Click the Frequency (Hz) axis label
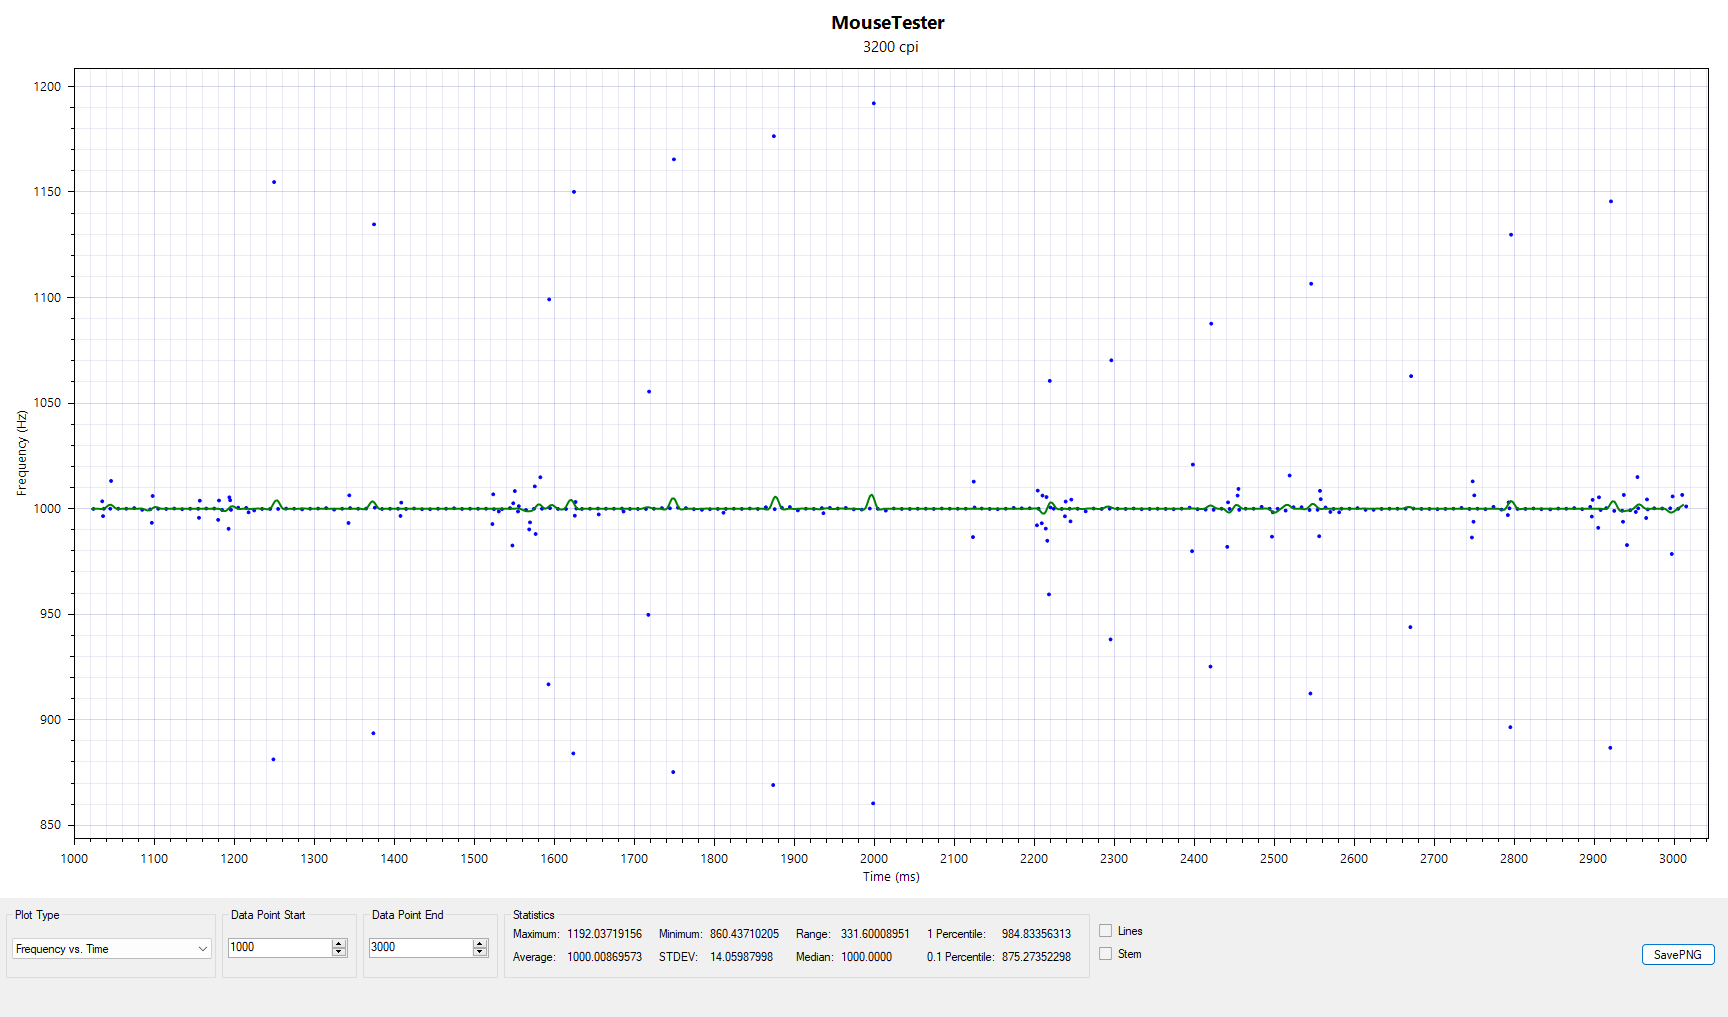The width and height of the screenshot is (1728, 1017). coord(22,453)
